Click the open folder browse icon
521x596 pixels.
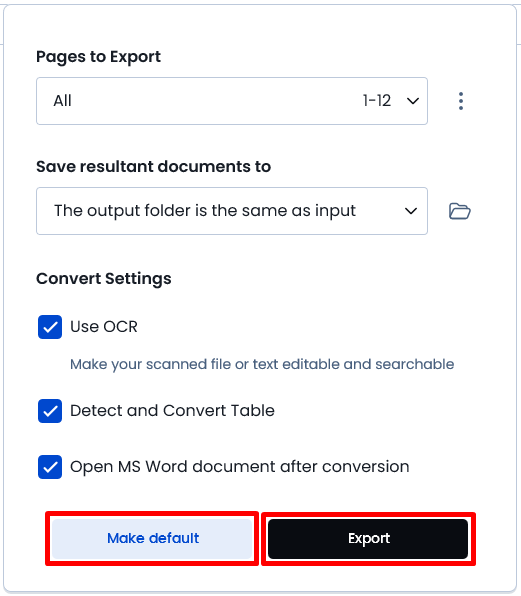click(460, 211)
